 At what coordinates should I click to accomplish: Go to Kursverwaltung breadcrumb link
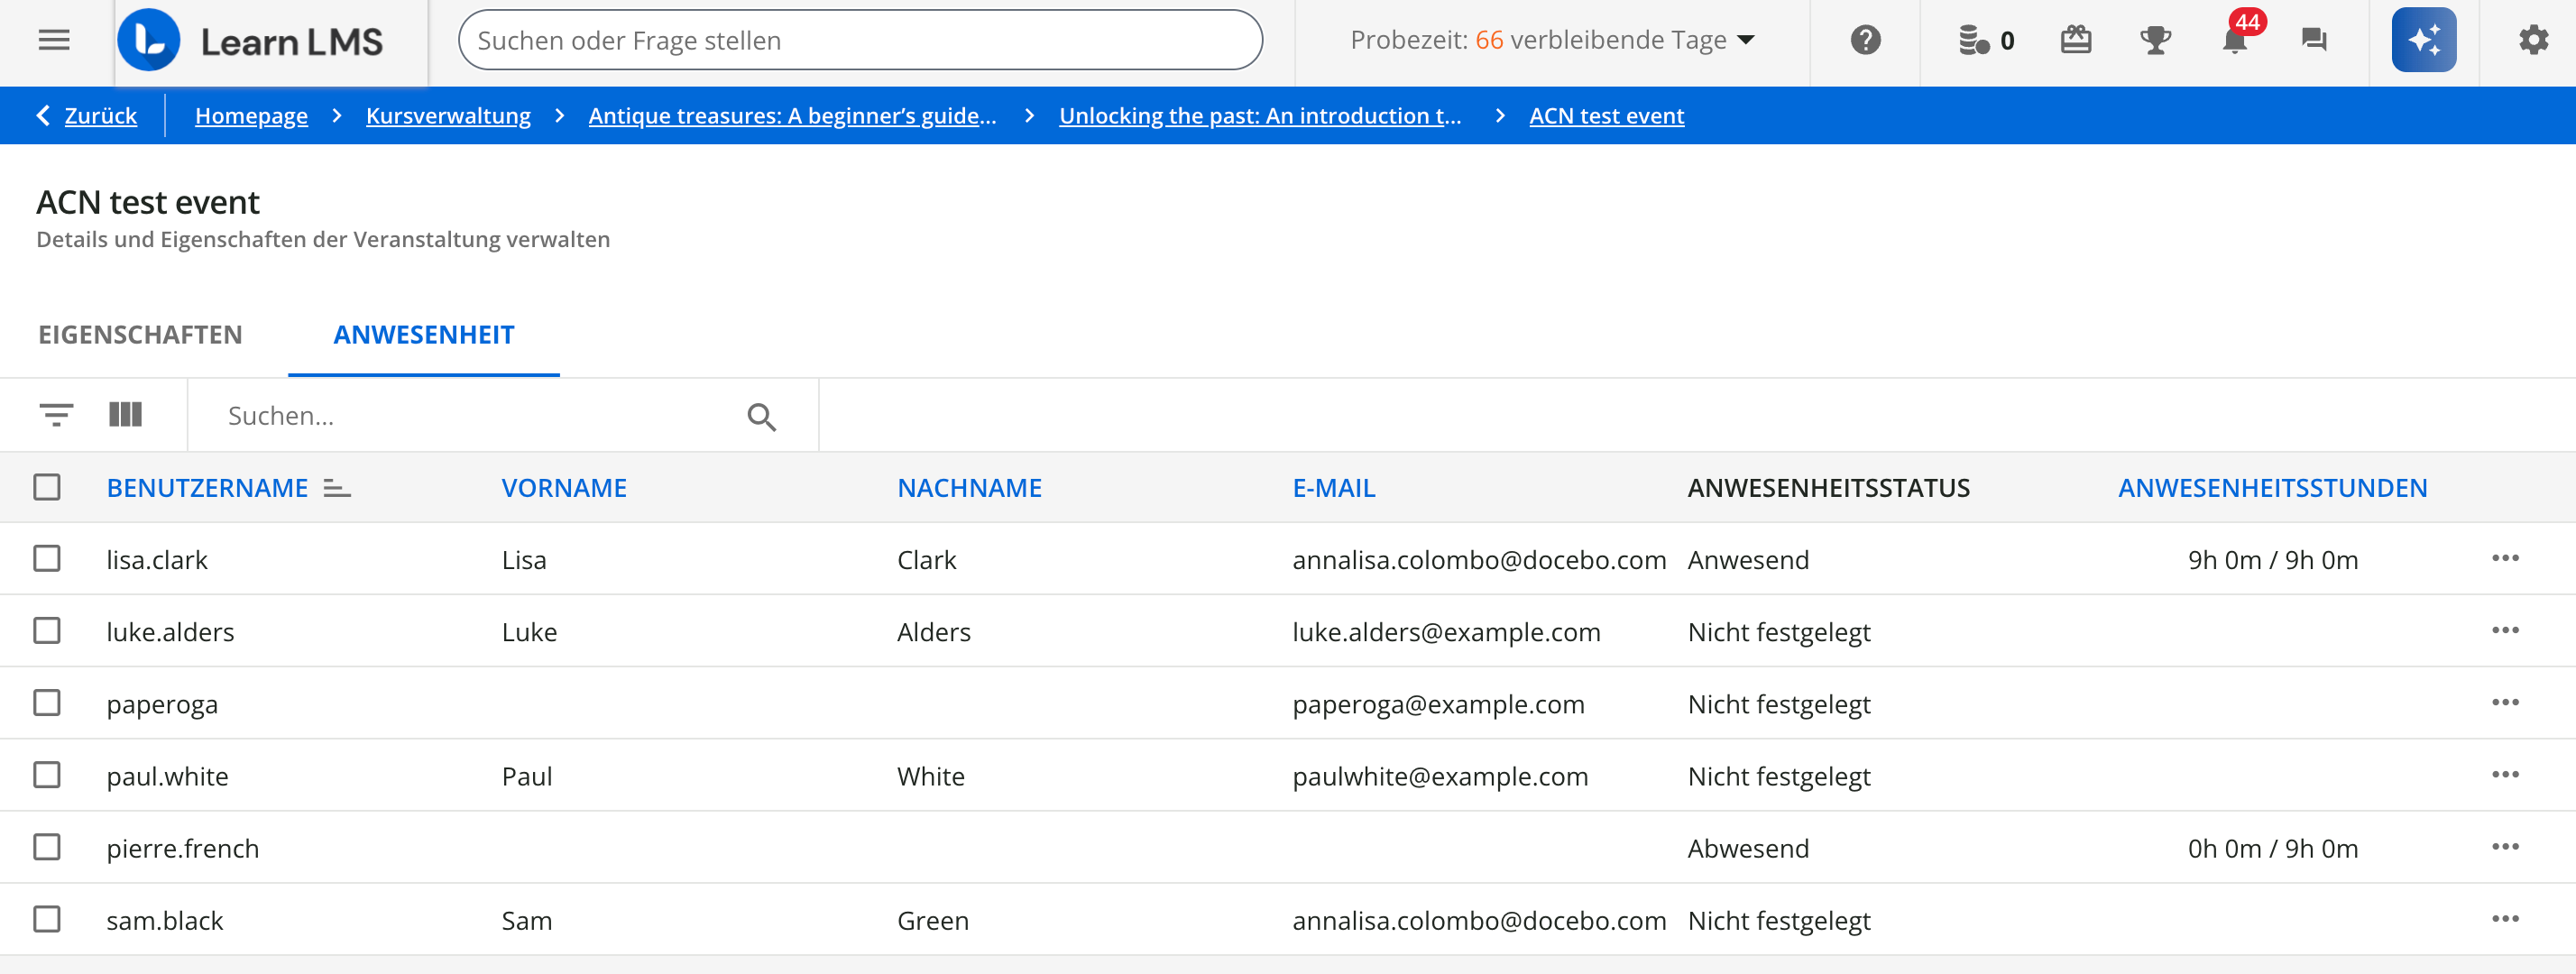click(448, 116)
